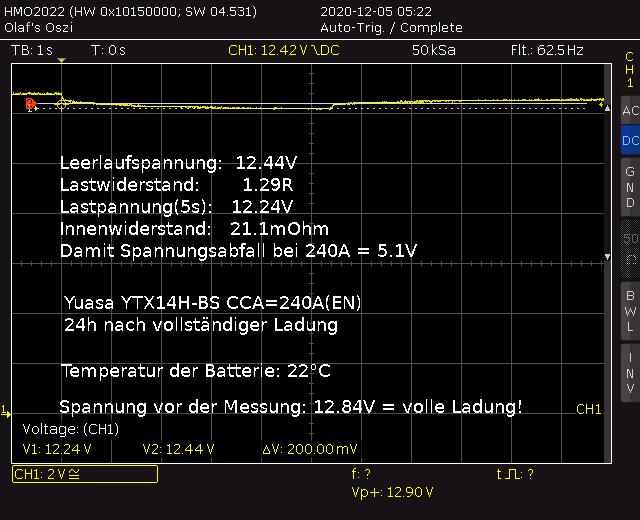Image resolution: width=640 pixels, height=520 pixels.
Task: Click the V1: 12.24 V cursor value
Action: click(x=59, y=450)
